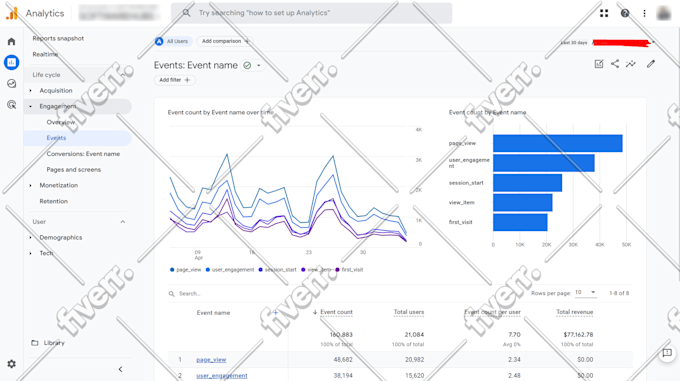
Task: Collapse the User group chevron
Action: point(123,222)
